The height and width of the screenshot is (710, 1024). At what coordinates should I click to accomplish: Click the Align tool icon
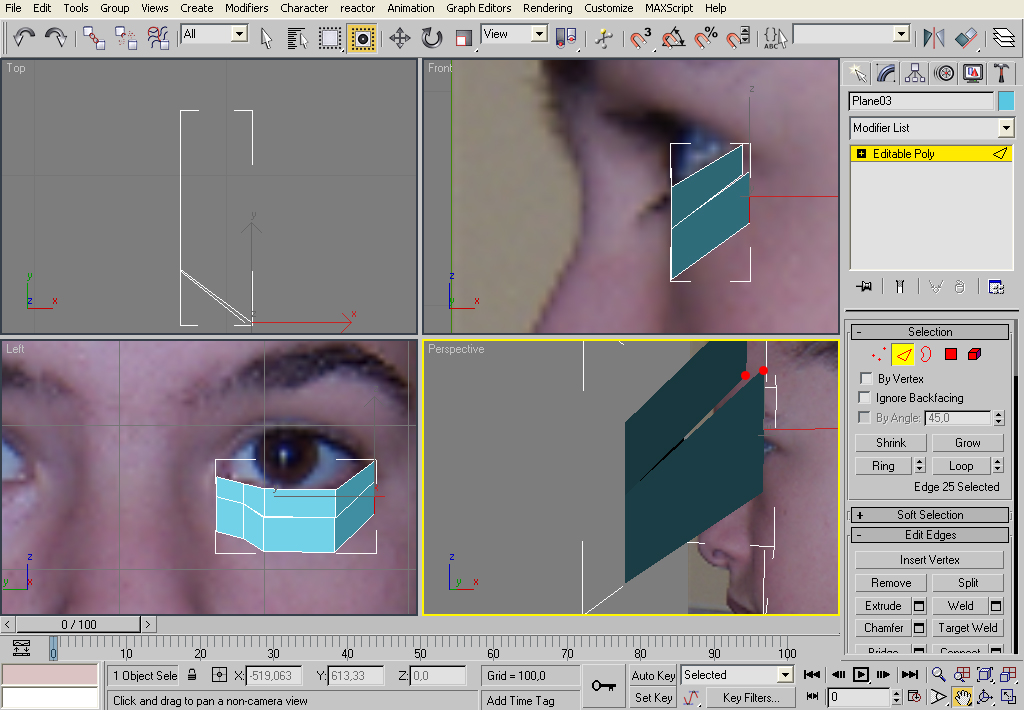pos(966,37)
